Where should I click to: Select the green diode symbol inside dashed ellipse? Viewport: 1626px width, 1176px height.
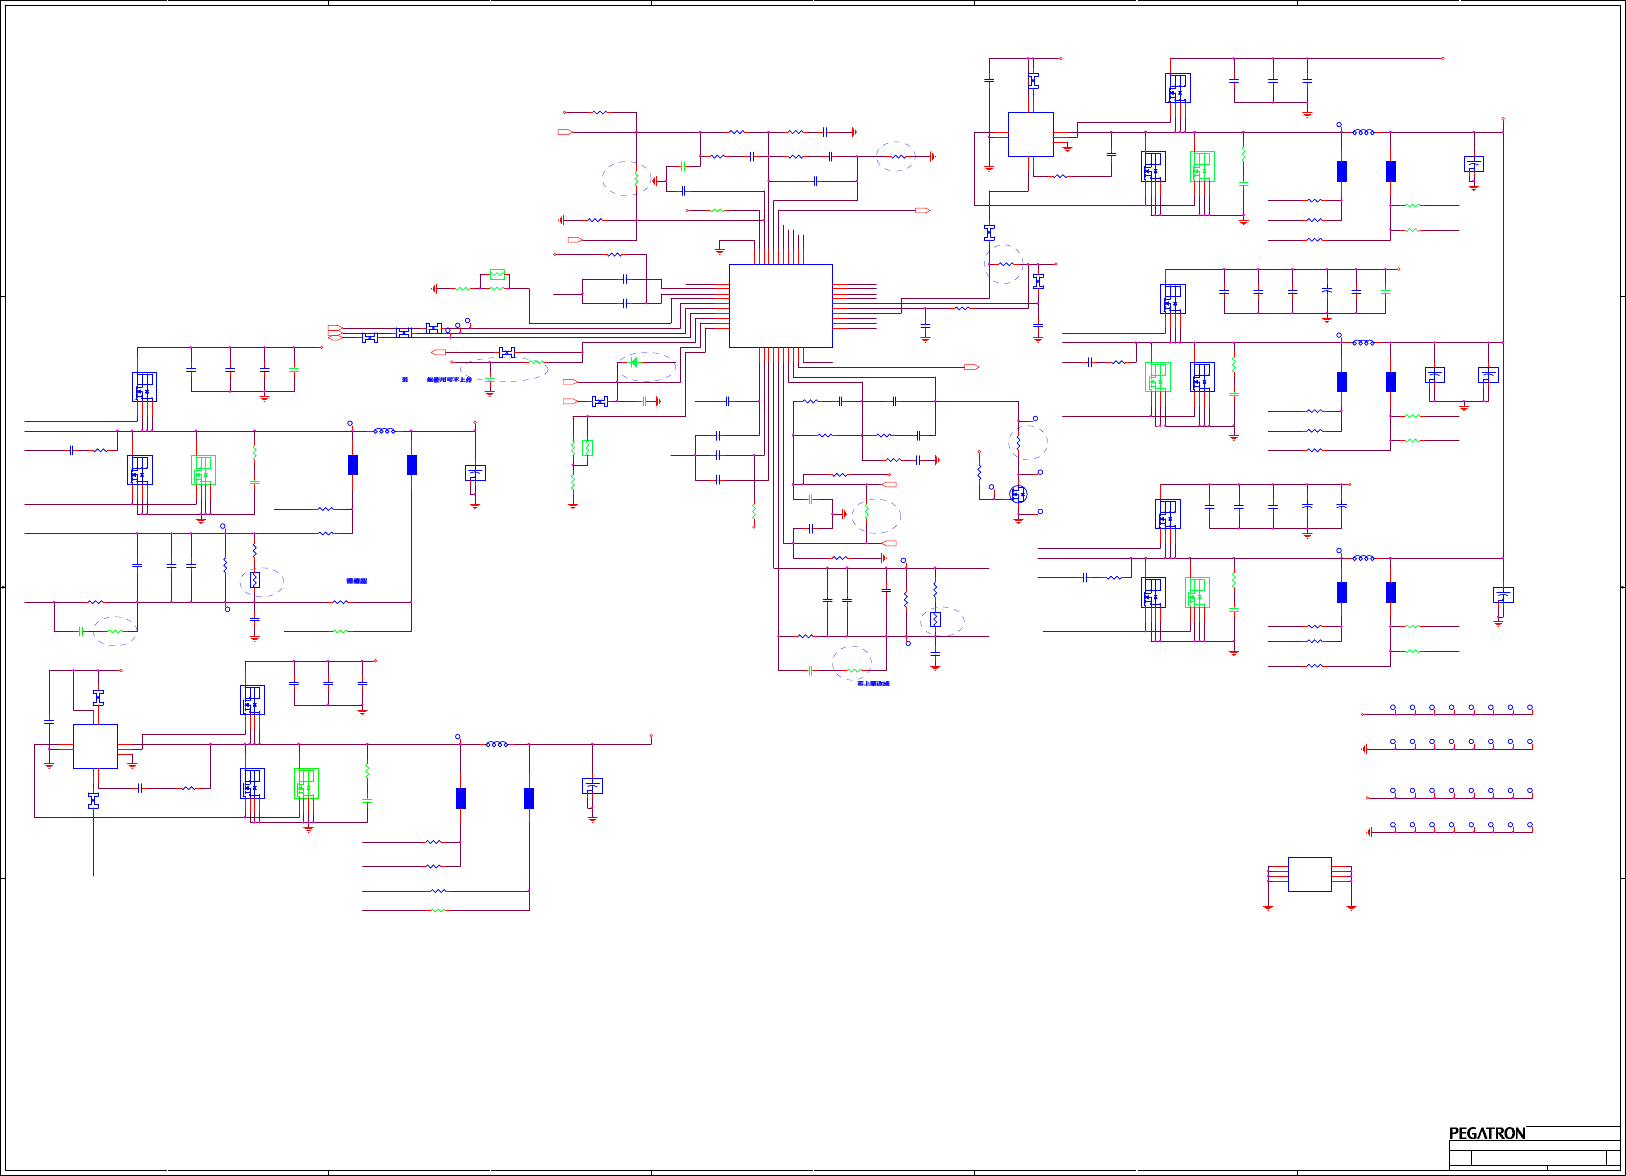coord(634,362)
